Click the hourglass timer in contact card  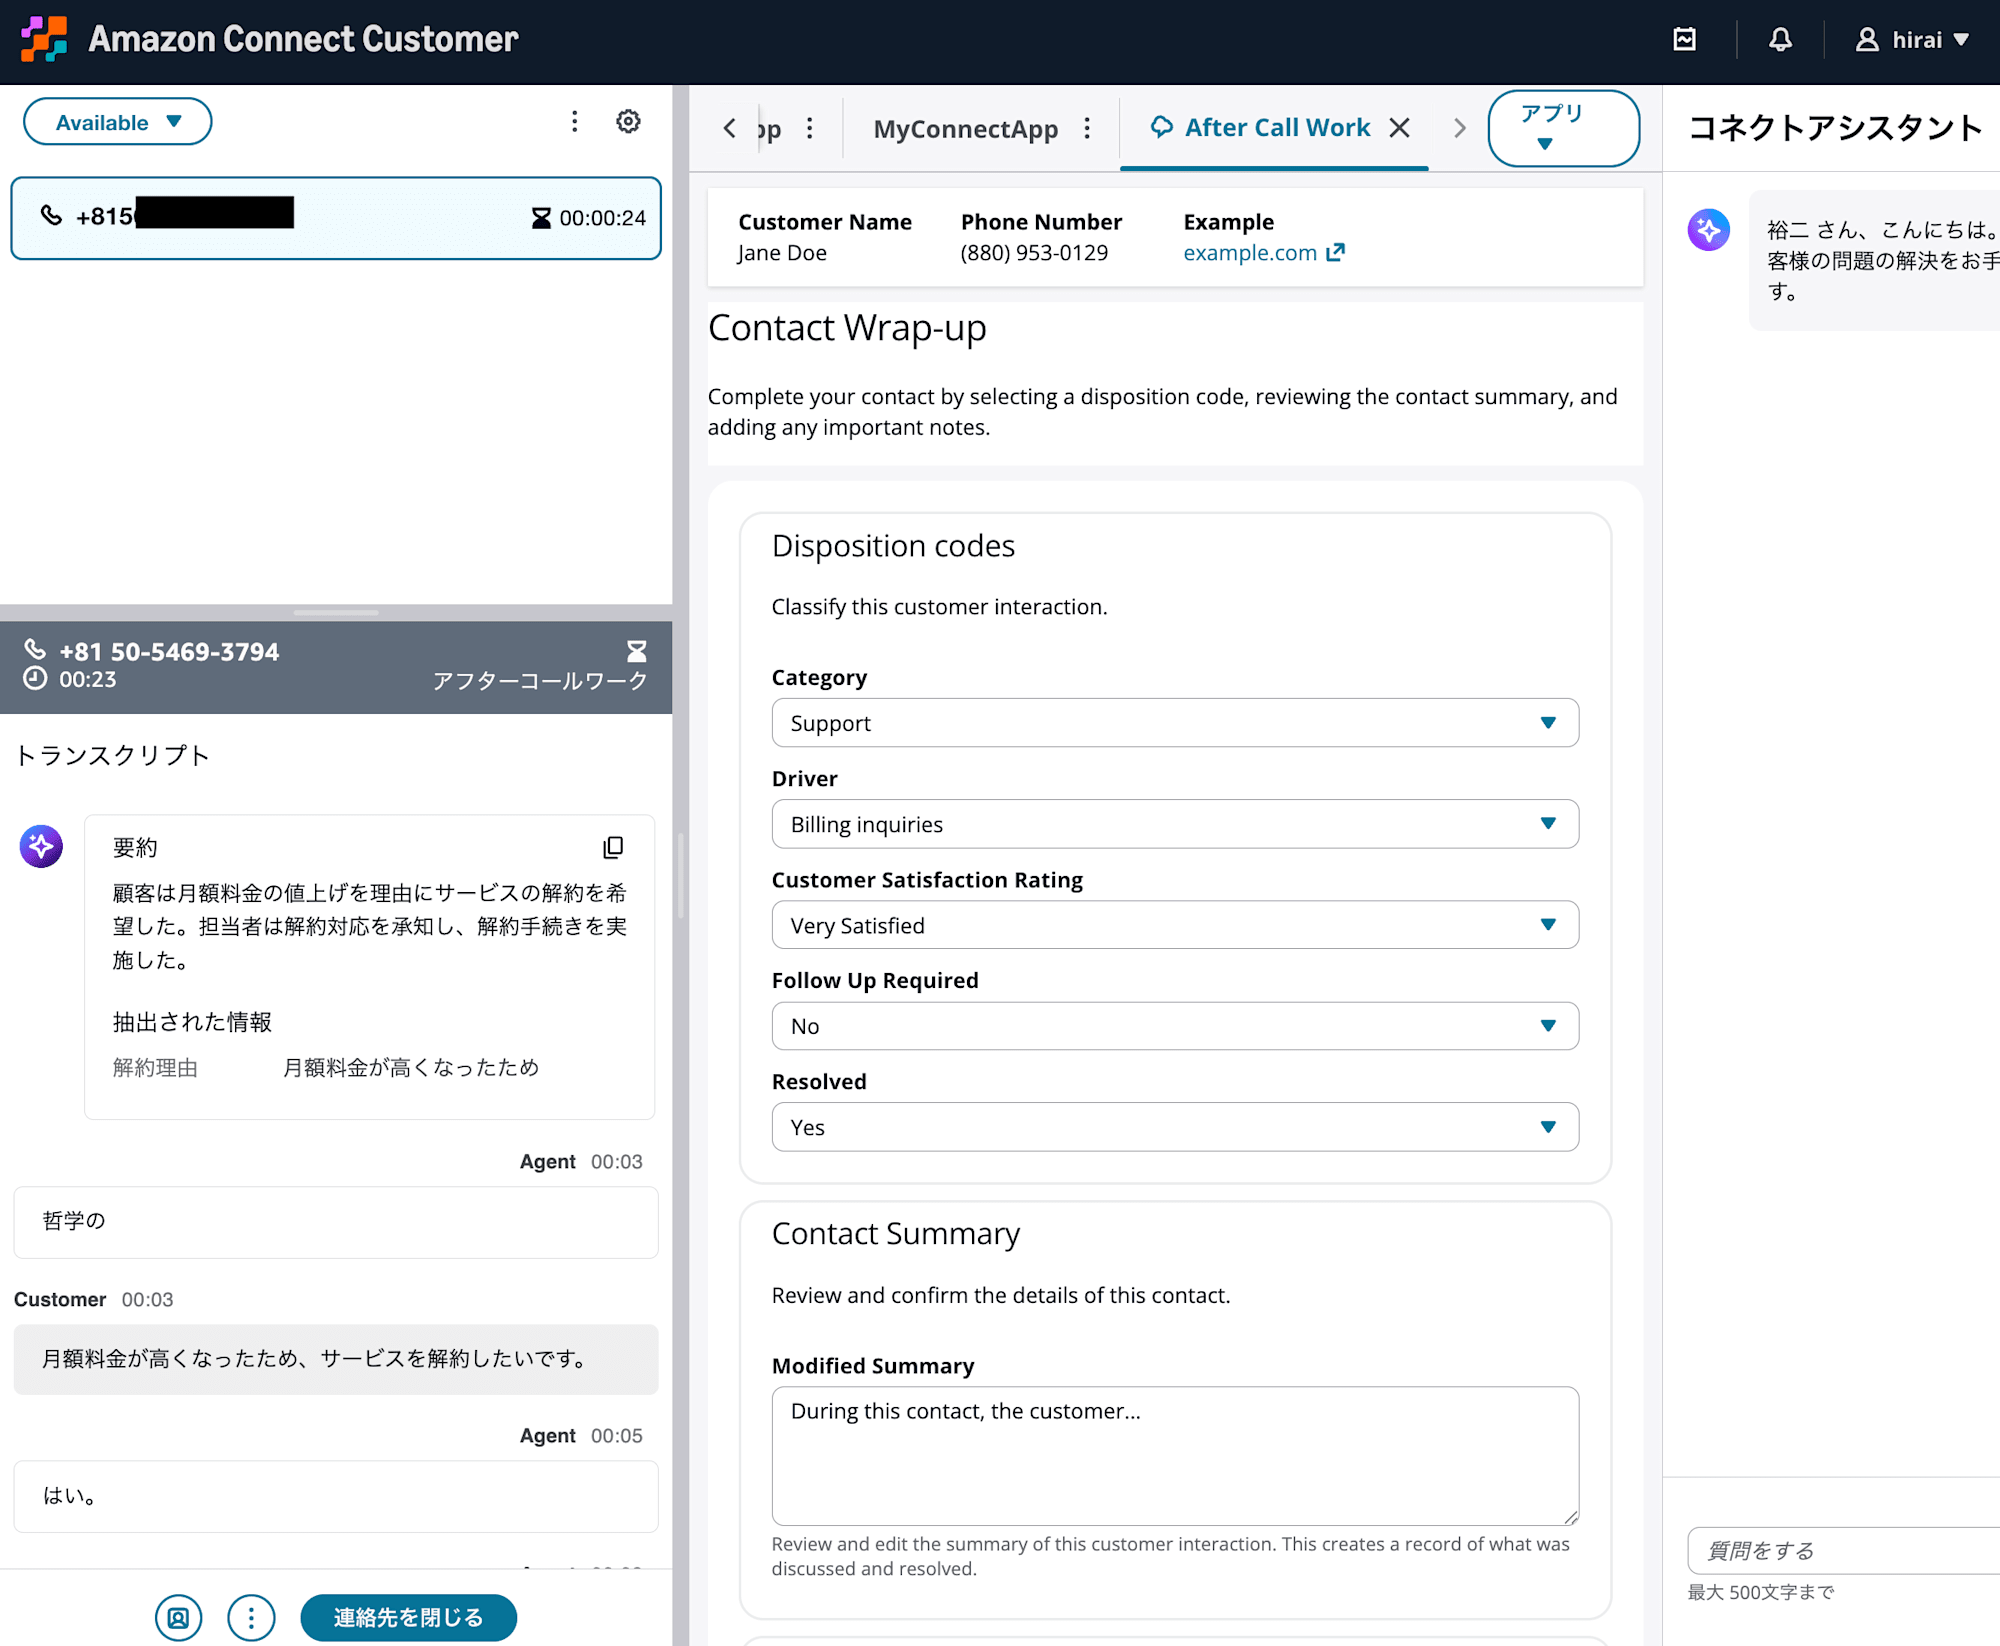pyautogui.click(x=541, y=218)
